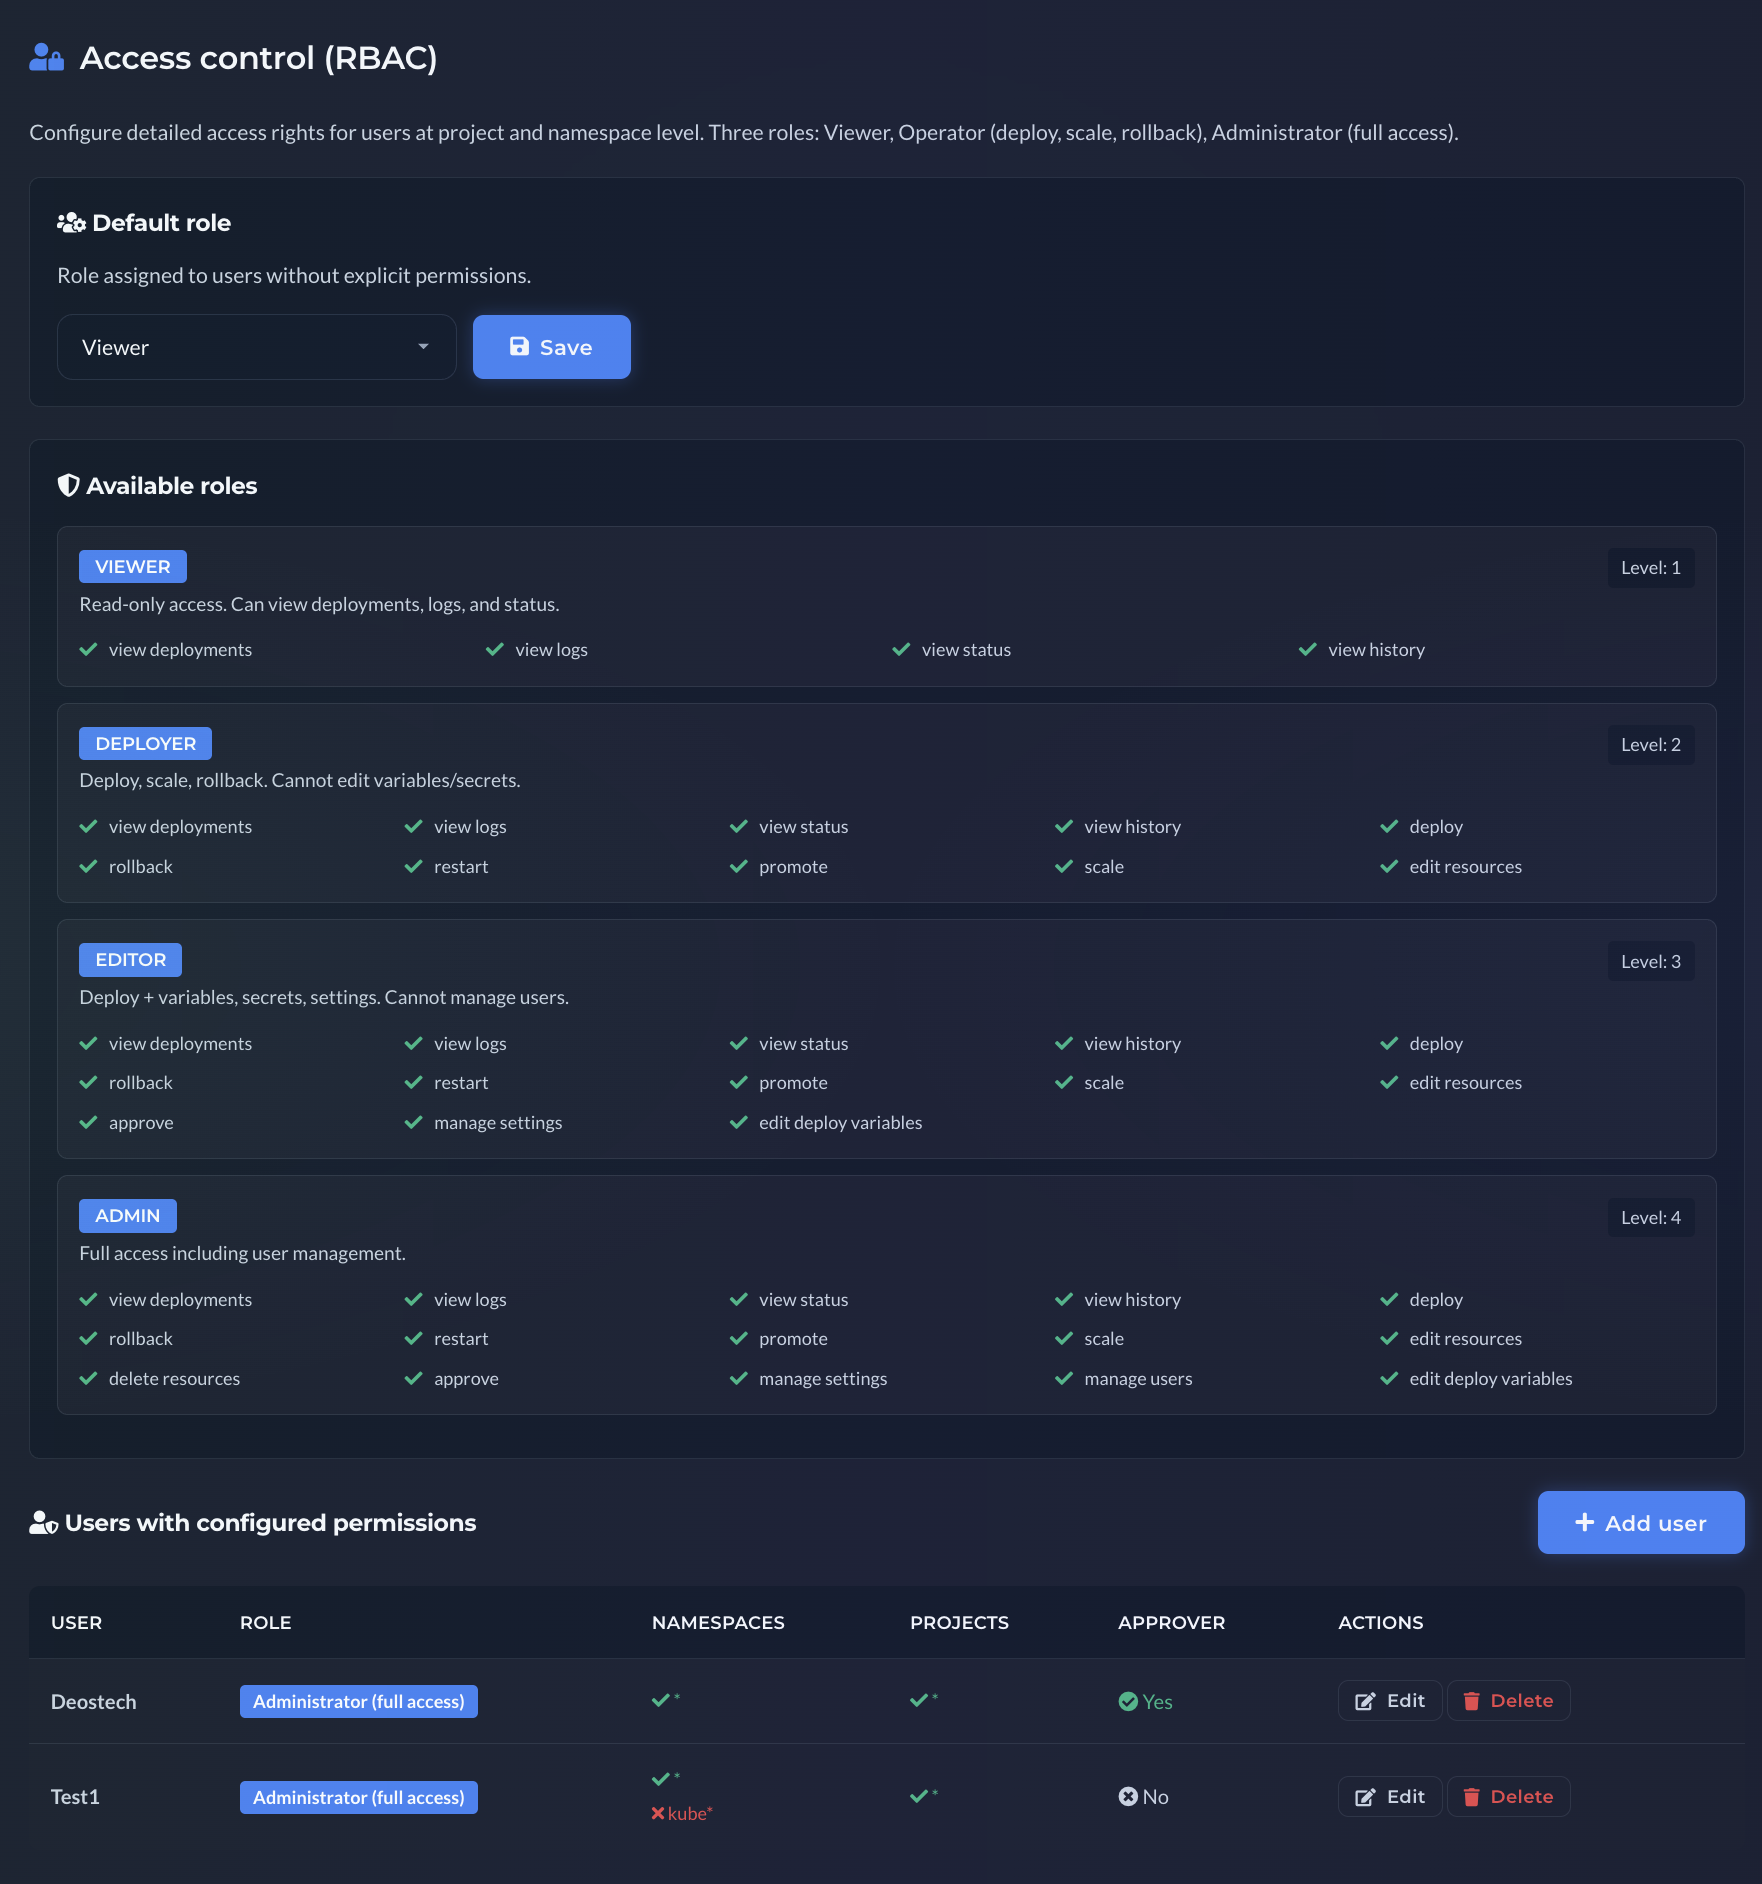The width and height of the screenshot is (1762, 1884).
Task: Click Deostech's Administrator (full access) role badge
Action: tap(358, 1702)
